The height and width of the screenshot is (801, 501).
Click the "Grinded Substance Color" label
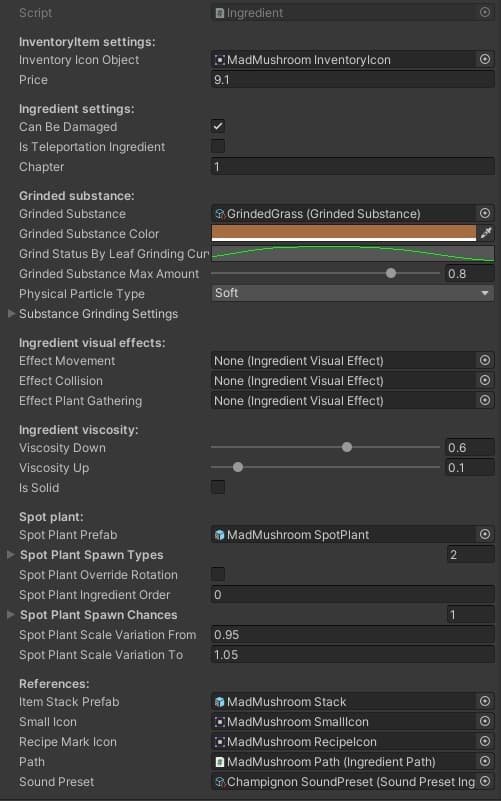pyautogui.click(x=89, y=233)
